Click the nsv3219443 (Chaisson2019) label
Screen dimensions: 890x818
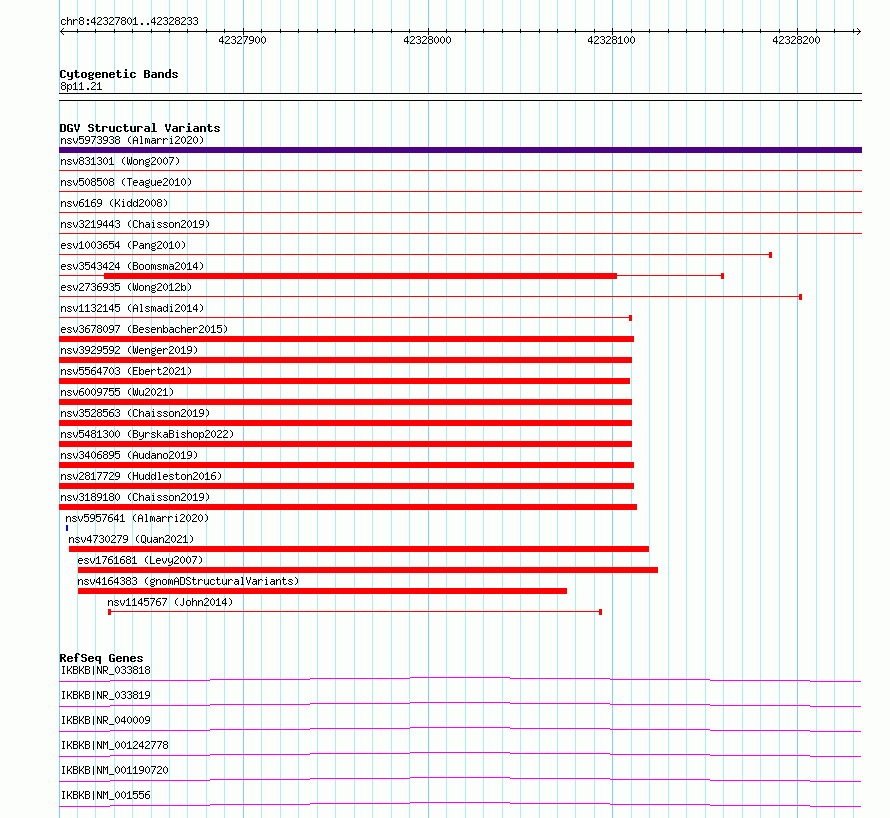tap(135, 224)
